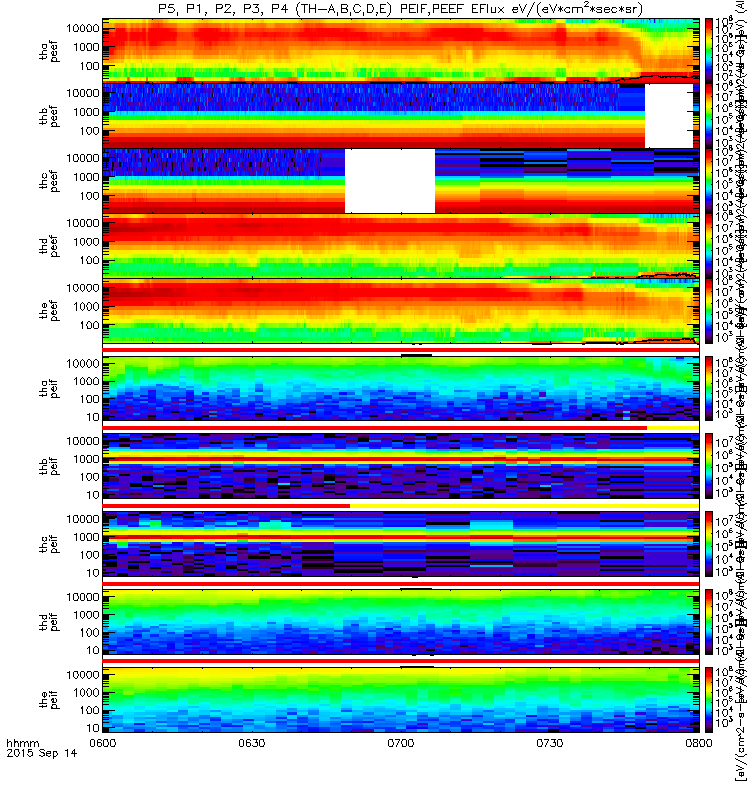The image size is (750, 800).
Task: Click the color bar beside the peif panel
Action: tap(709, 699)
